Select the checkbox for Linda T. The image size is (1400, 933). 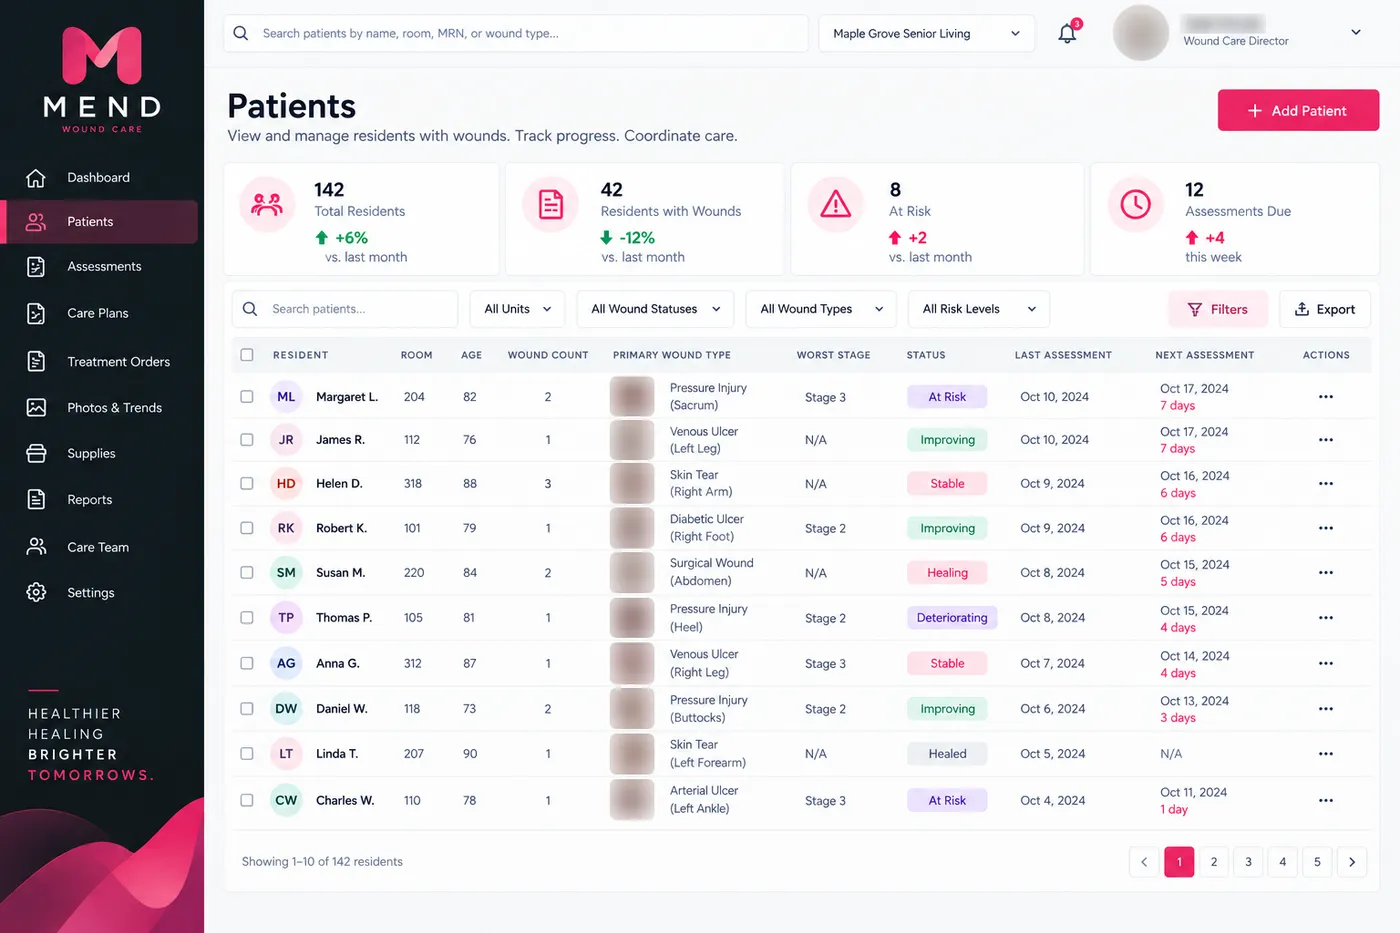247,754
